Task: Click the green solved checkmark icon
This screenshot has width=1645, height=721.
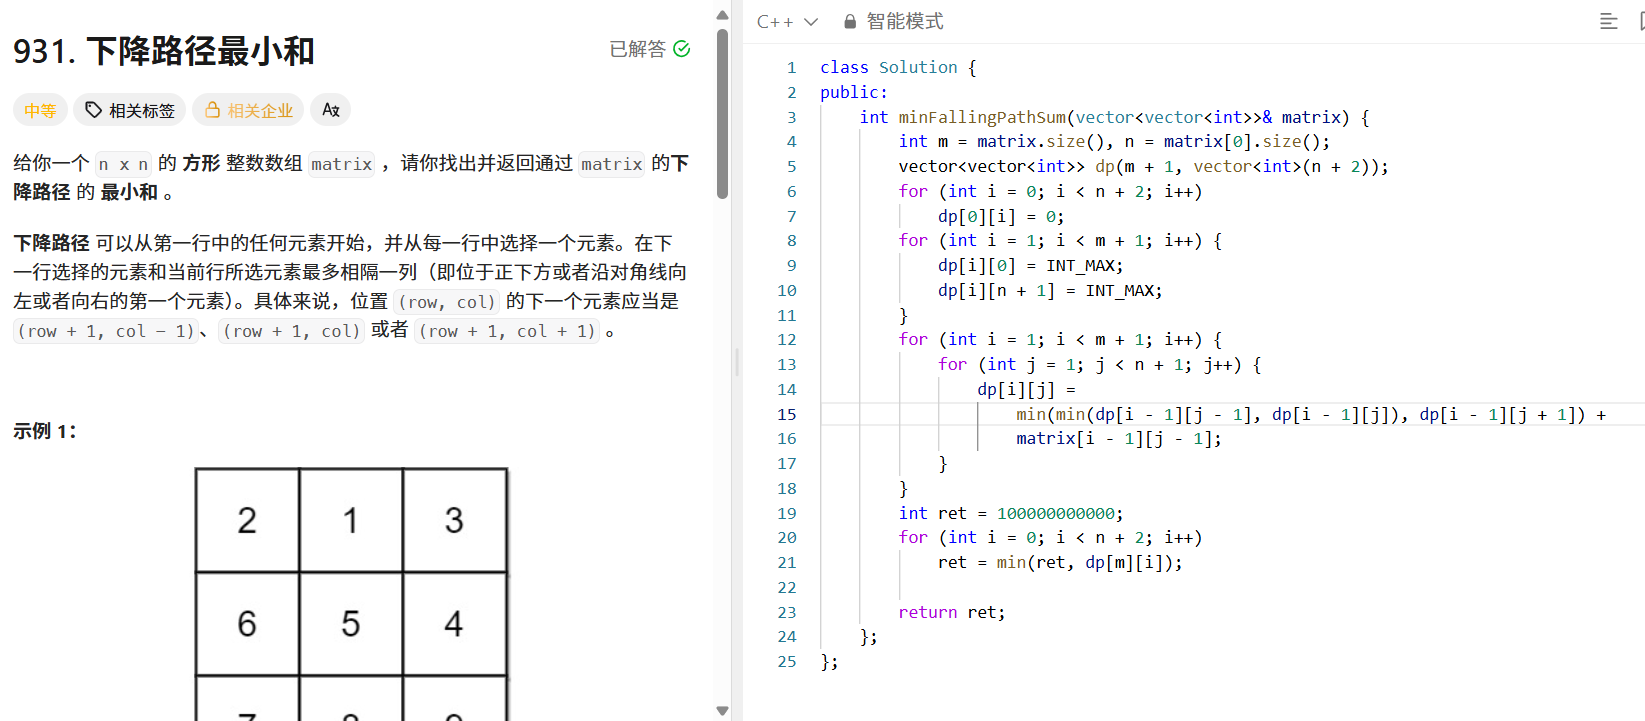Action: pos(682,49)
